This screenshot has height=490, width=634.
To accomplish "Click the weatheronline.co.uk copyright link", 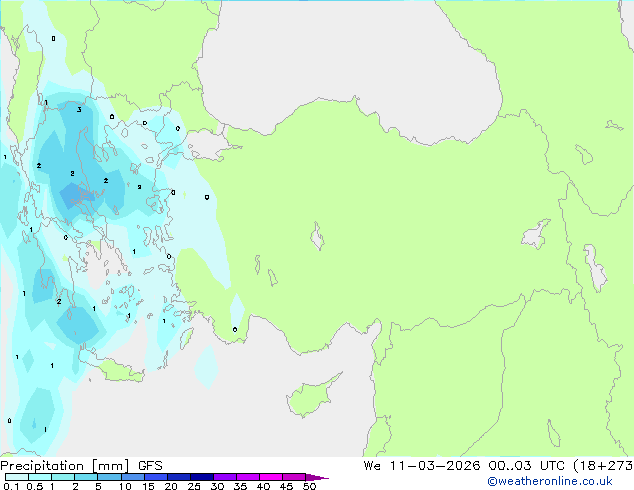I will pyautogui.click(x=550, y=481).
